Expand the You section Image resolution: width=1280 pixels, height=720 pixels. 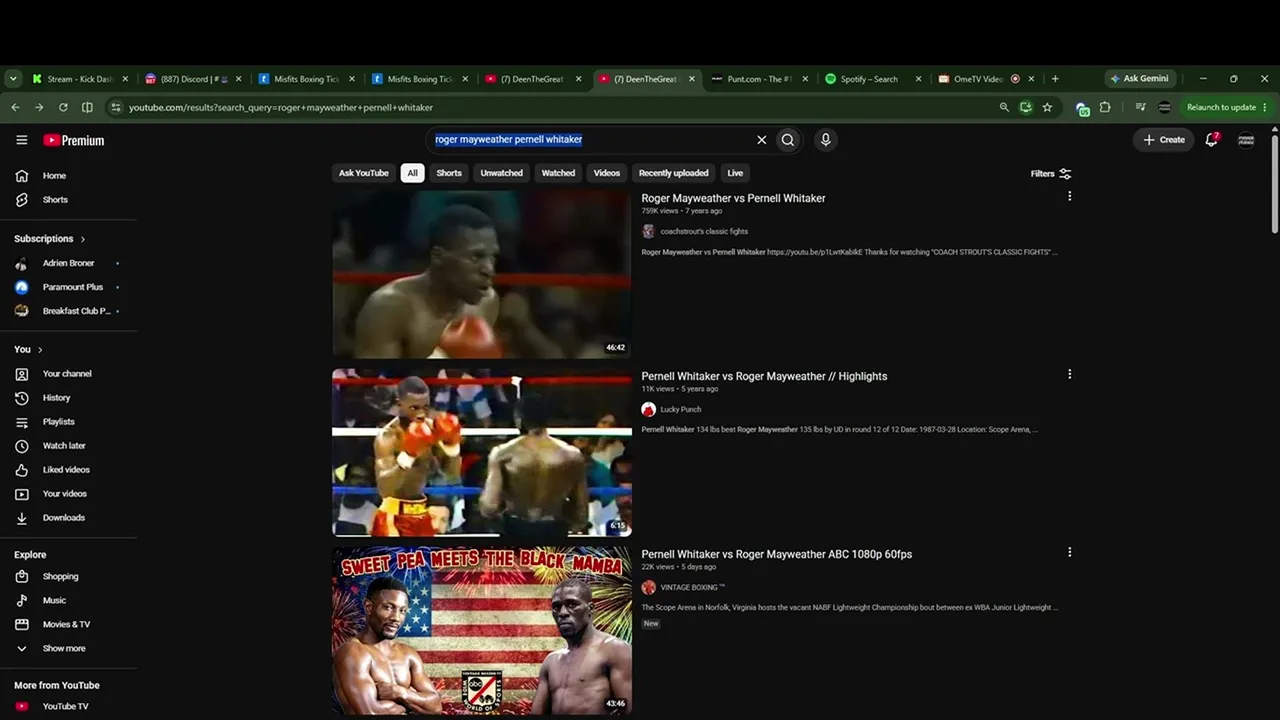[28, 350]
